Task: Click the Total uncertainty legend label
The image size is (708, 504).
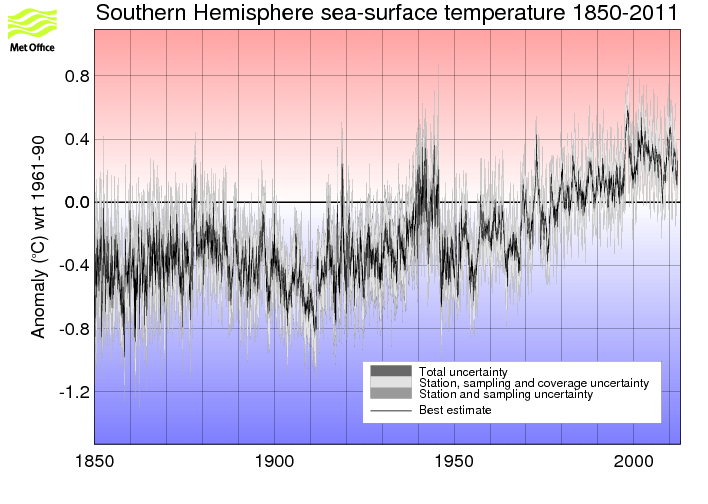Action: point(463,372)
